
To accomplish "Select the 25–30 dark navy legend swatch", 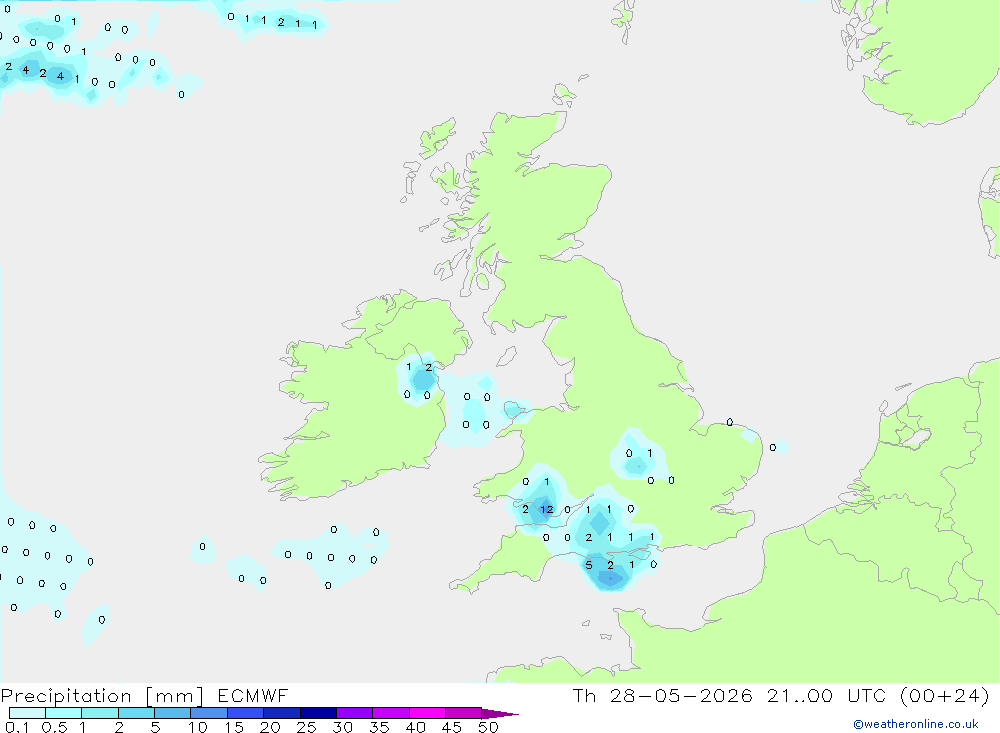I will point(318,713).
